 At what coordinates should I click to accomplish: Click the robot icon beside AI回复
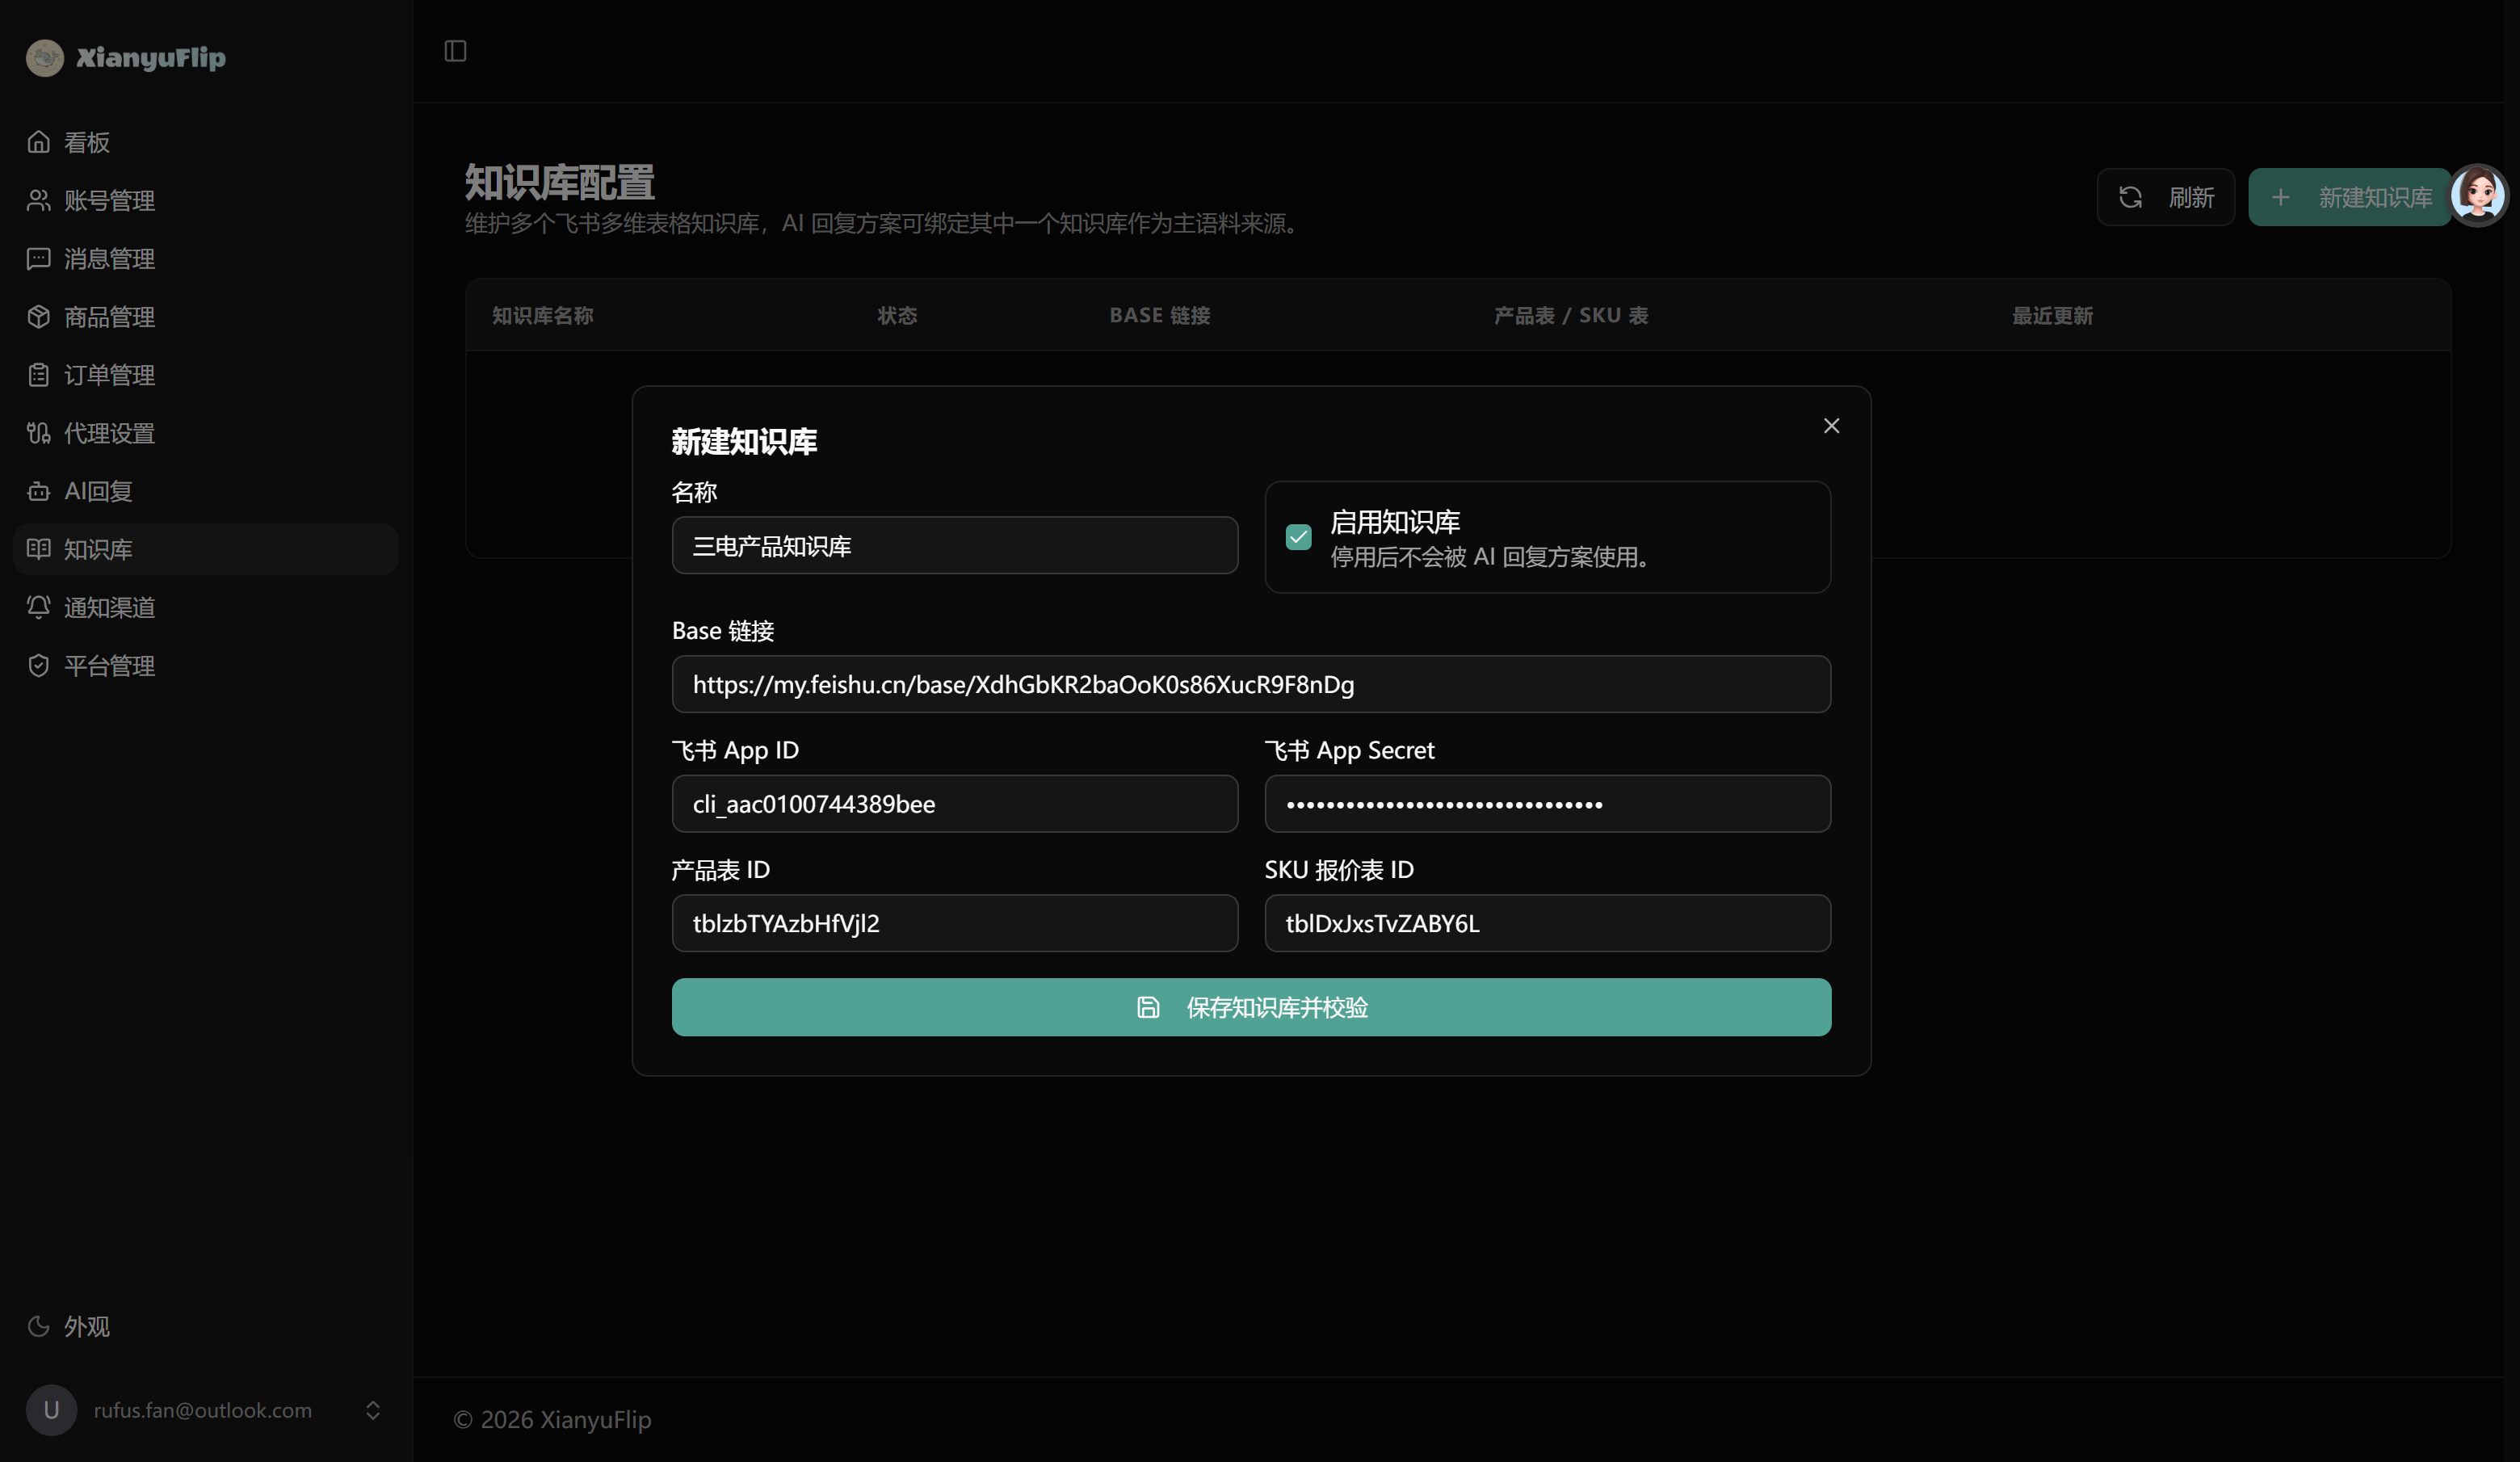tap(39, 491)
